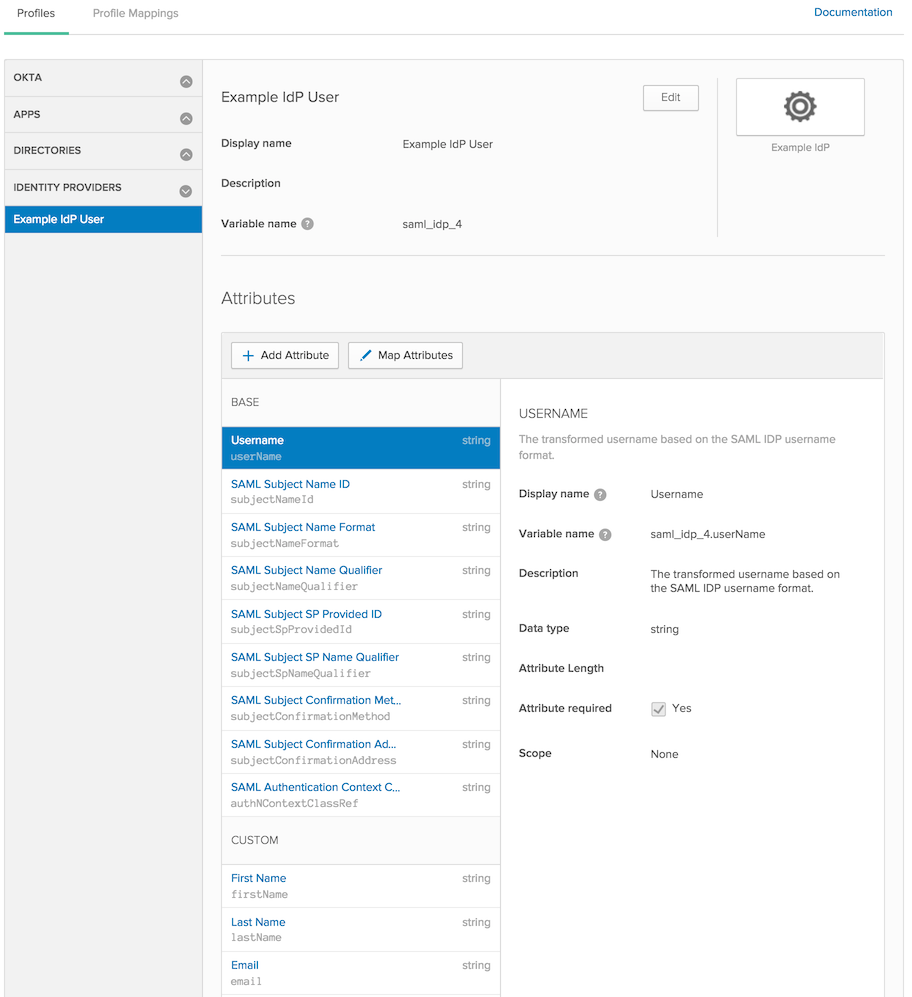Switch to the Profile Mappings tab
Image resolution: width=912 pixels, height=997 pixels.
pyautogui.click(x=135, y=14)
